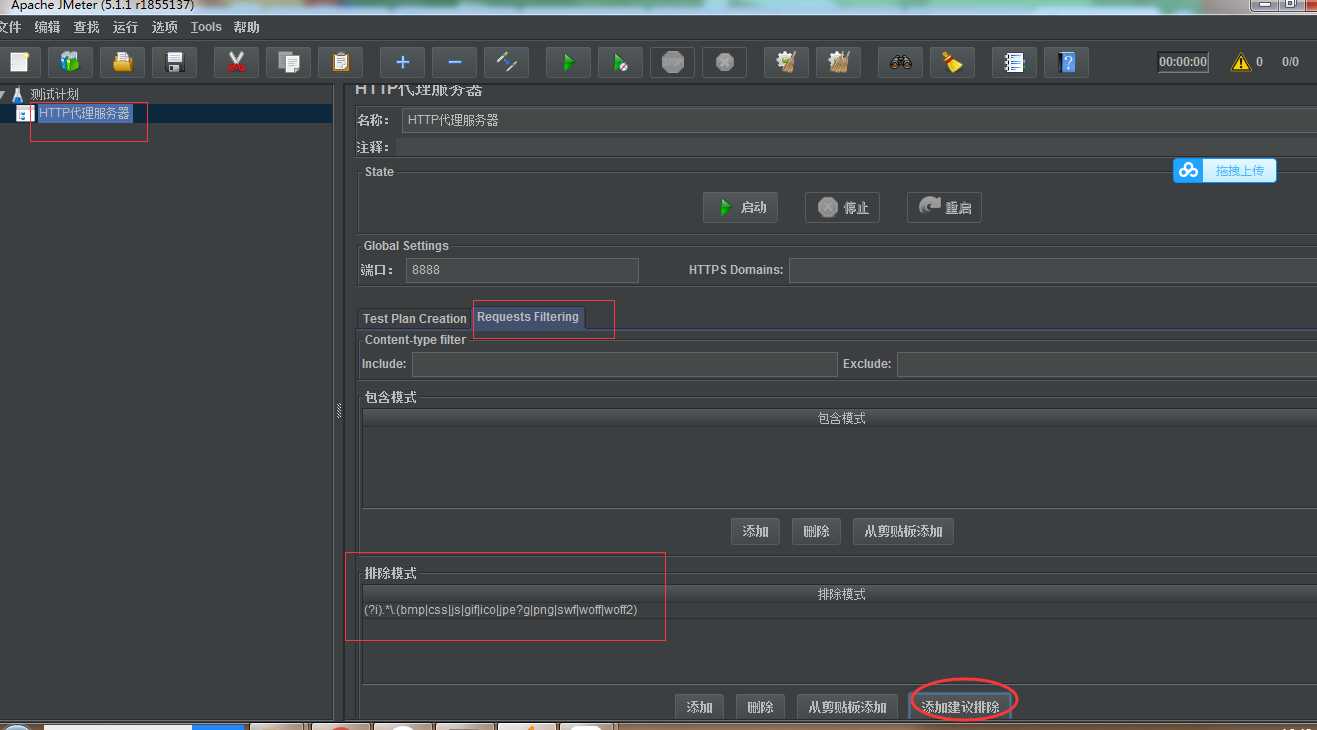Click 从剪贴板添加 under 包含模式
Screen dimensions: 1317x730
pos(903,531)
